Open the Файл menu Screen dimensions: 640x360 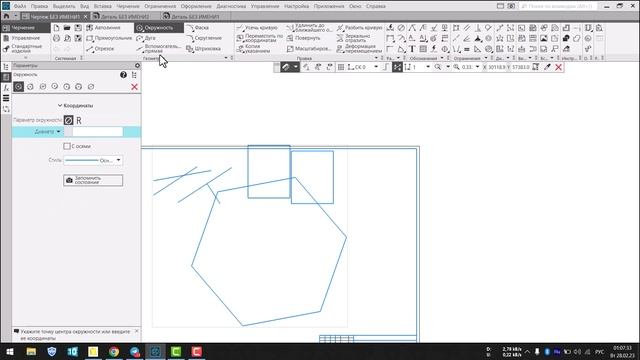pos(20,6)
